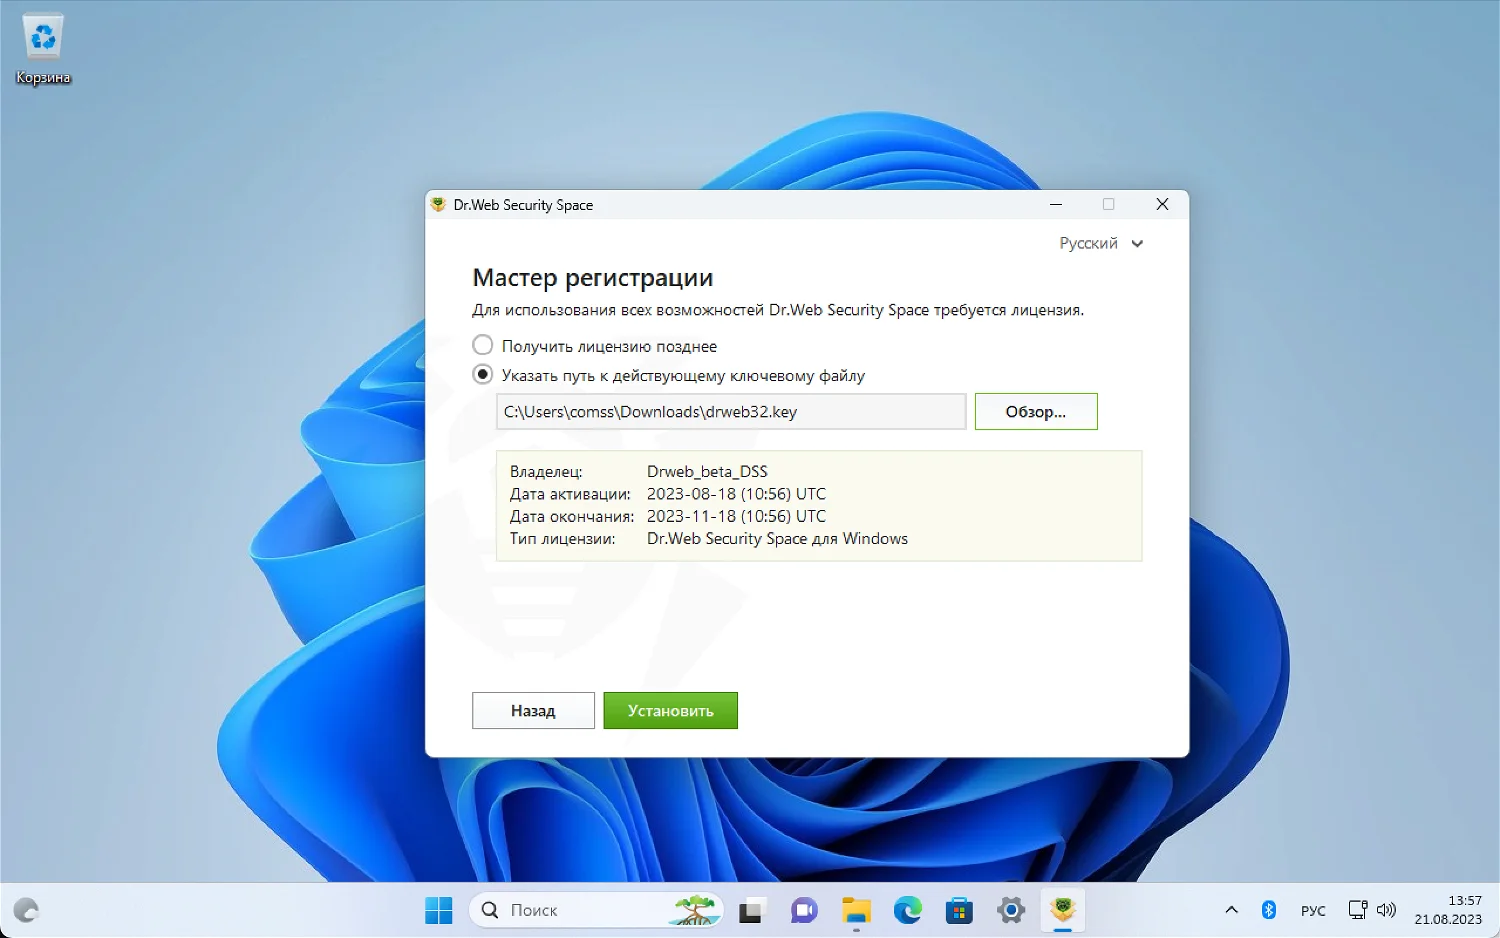Screen dimensions: 1500x938
Task: Click the Назад button
Action: (533, 710)
